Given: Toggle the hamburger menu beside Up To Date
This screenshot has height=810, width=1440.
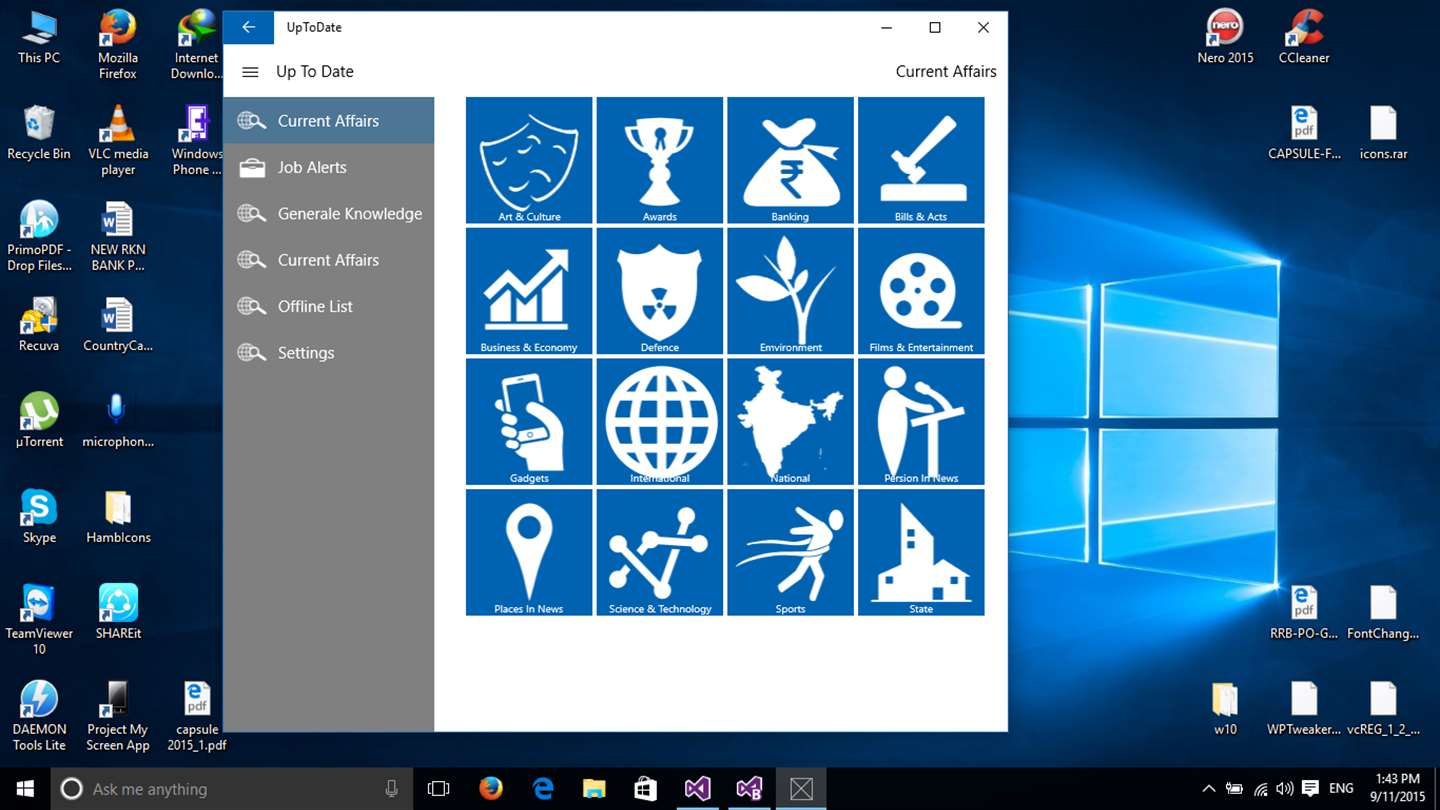Looking at the screenshot, I should pyautogui.click(x=250, y=72).
